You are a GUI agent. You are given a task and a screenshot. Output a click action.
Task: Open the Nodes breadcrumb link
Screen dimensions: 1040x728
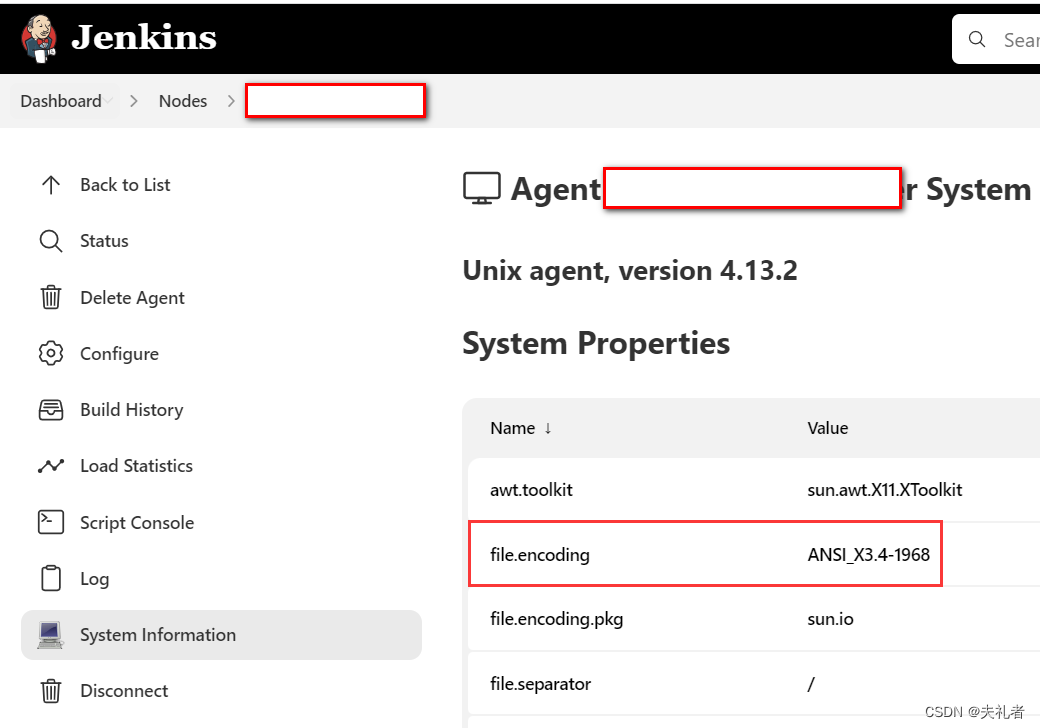click(183, 101)
